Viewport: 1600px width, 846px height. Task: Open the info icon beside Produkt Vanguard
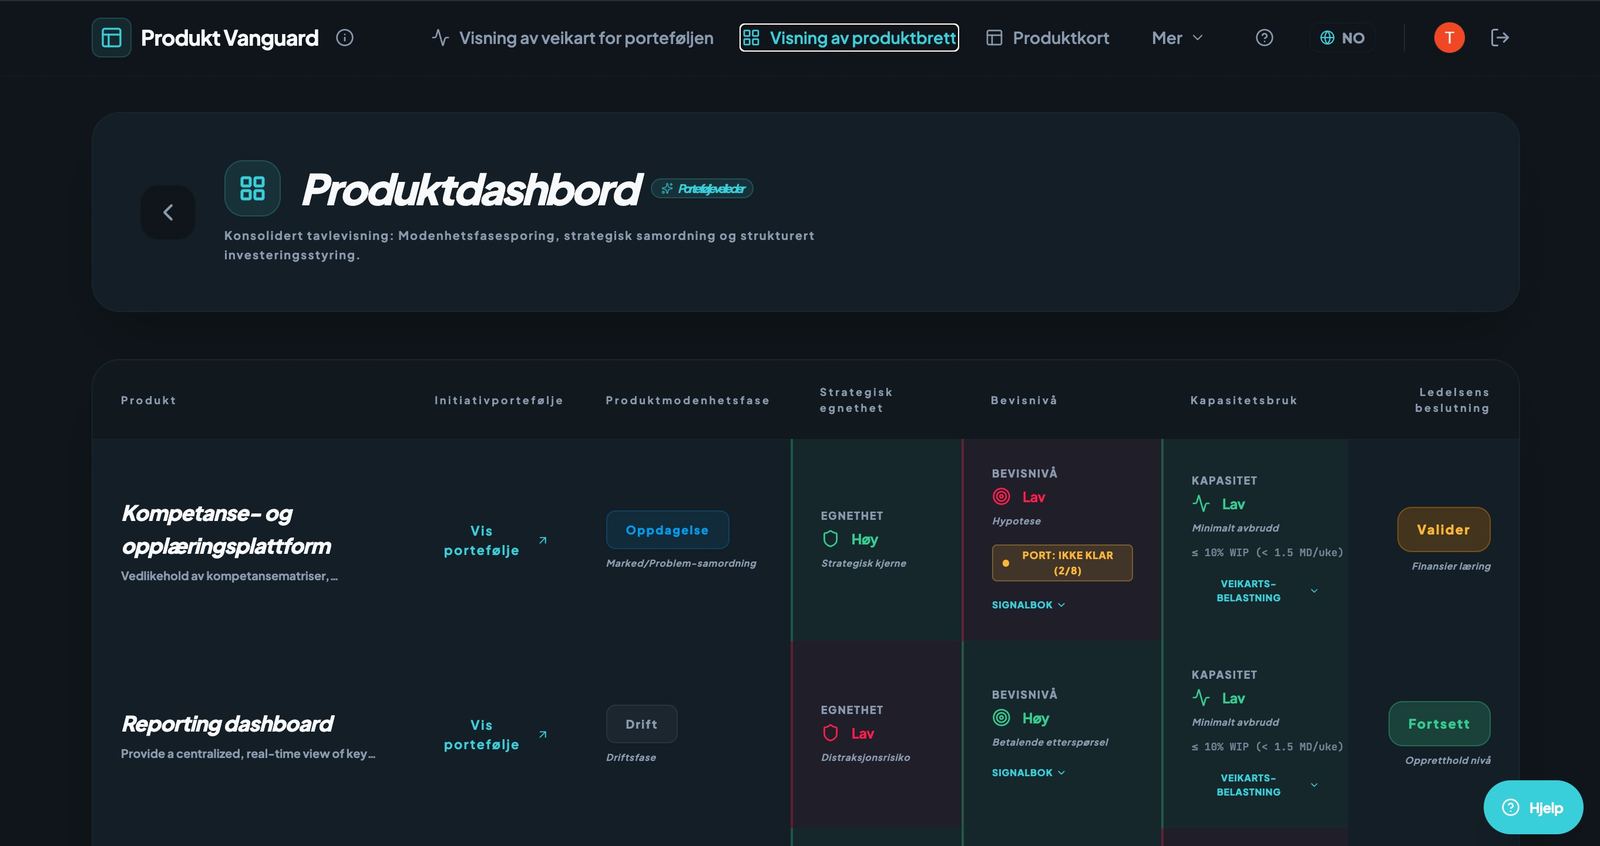coord(345,38)
